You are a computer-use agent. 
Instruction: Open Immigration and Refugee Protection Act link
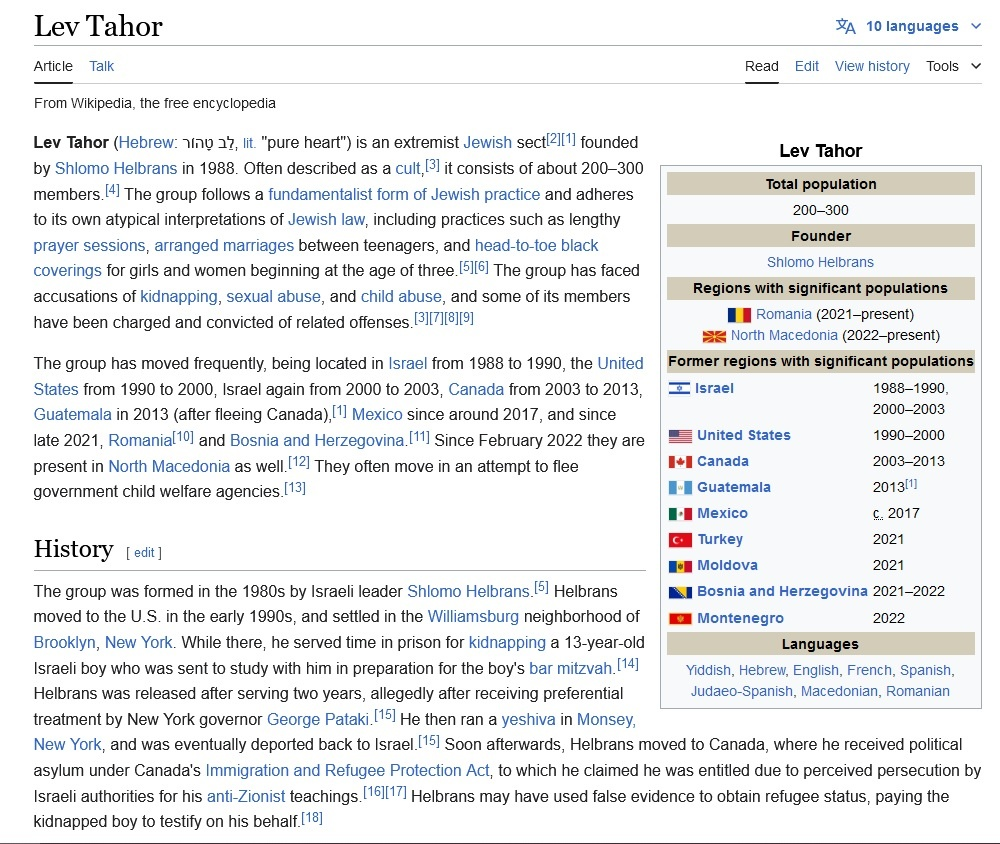tap(347, 771)
